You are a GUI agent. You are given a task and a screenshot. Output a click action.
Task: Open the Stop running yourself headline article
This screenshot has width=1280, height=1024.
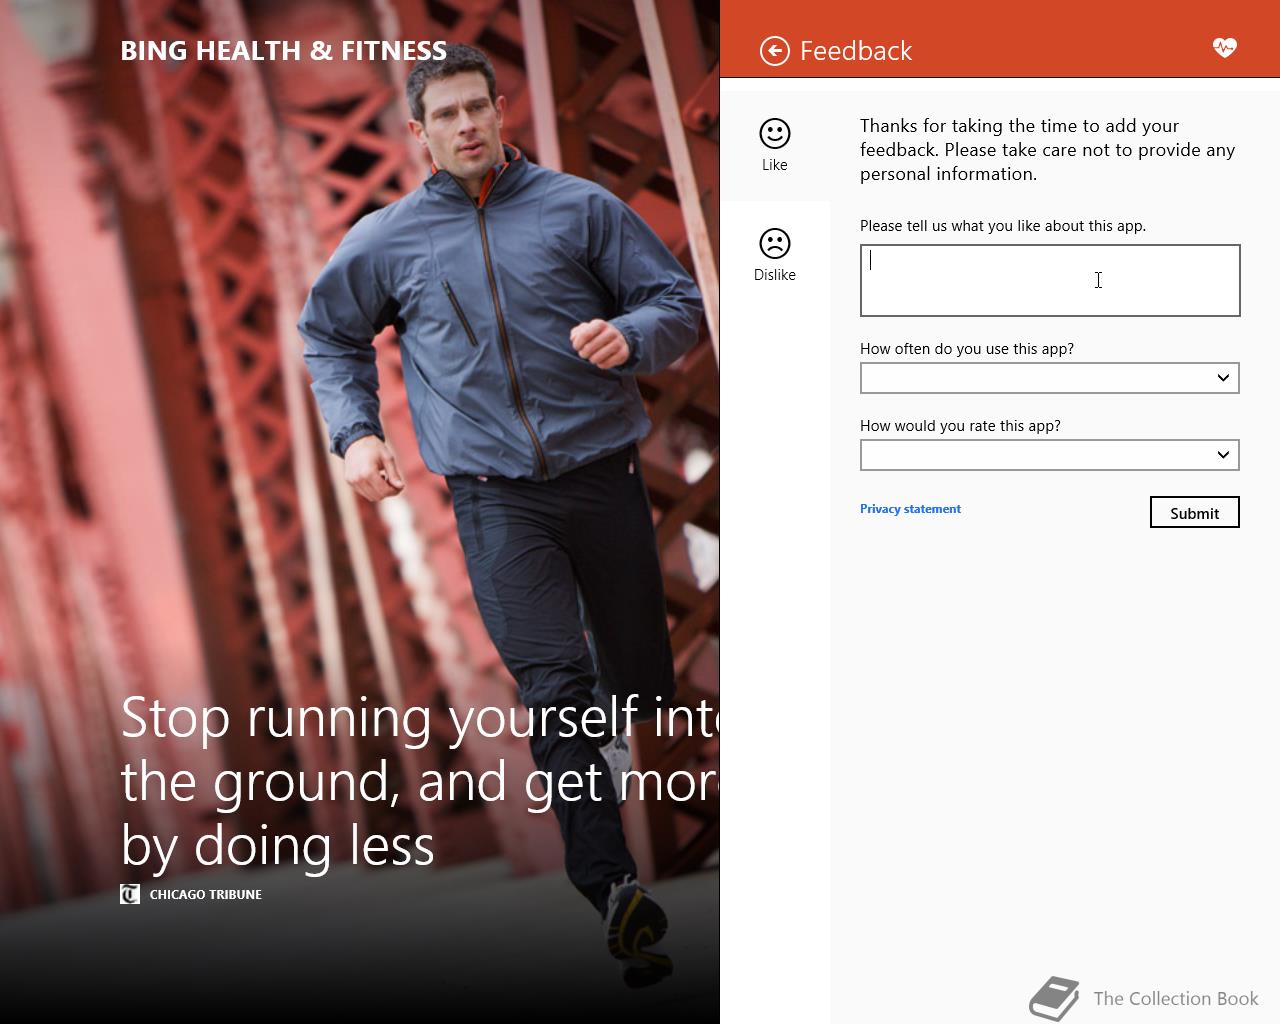pyautogui.click(x=420, y=781)
